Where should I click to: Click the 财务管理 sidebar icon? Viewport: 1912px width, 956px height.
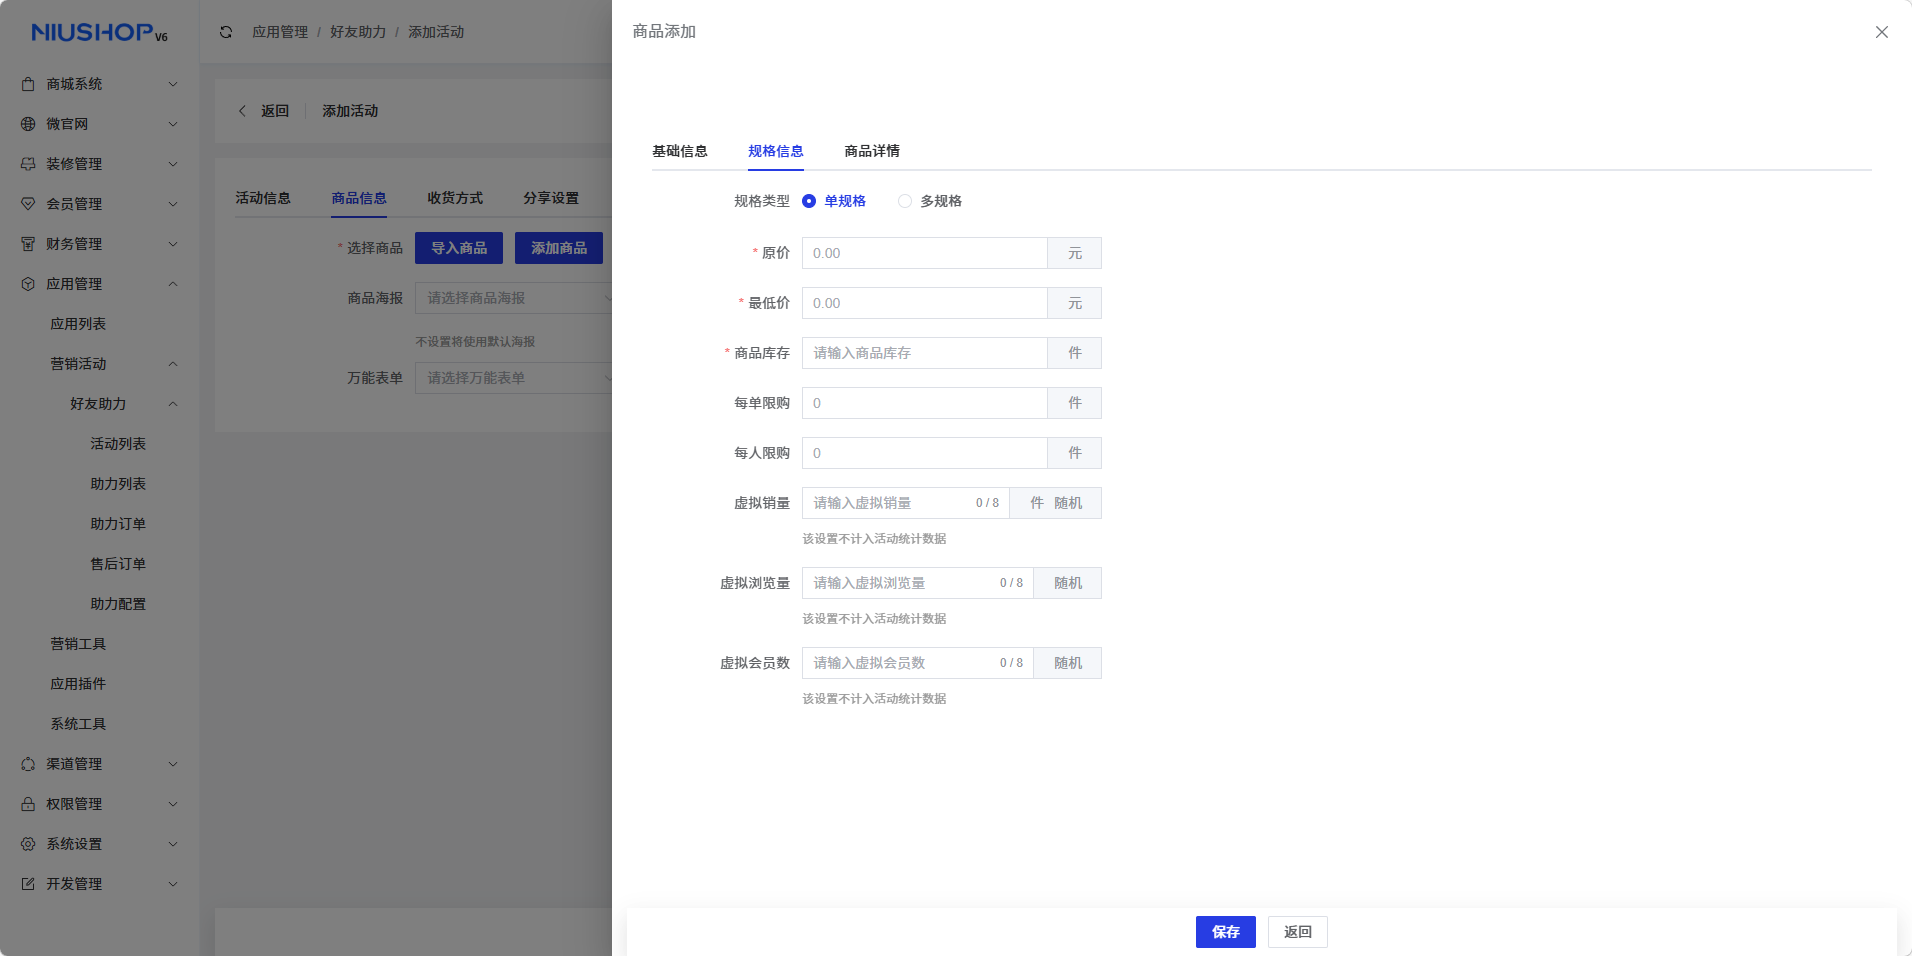(28, 244)
